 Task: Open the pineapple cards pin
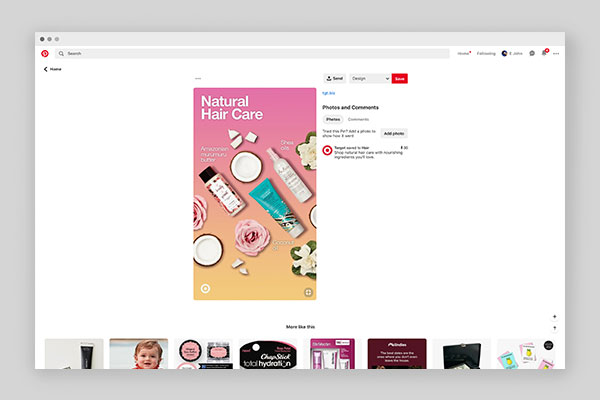click(526, 354)
